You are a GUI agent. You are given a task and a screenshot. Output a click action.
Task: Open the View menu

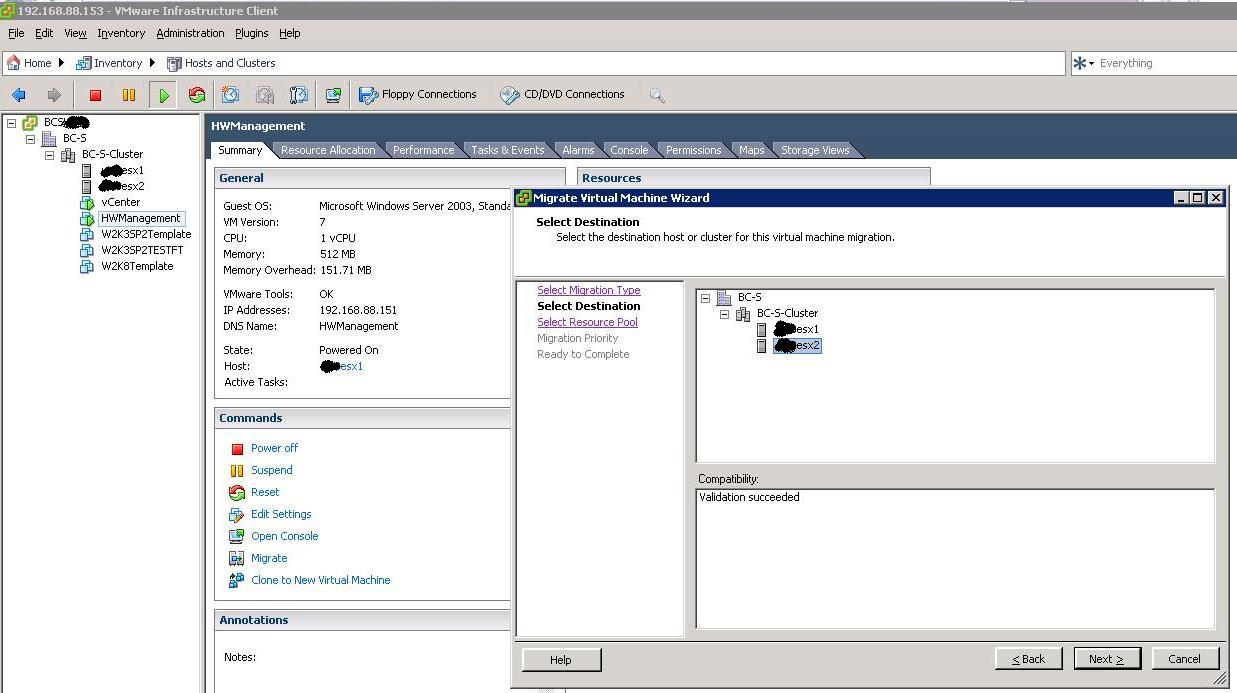coord(75,33)
